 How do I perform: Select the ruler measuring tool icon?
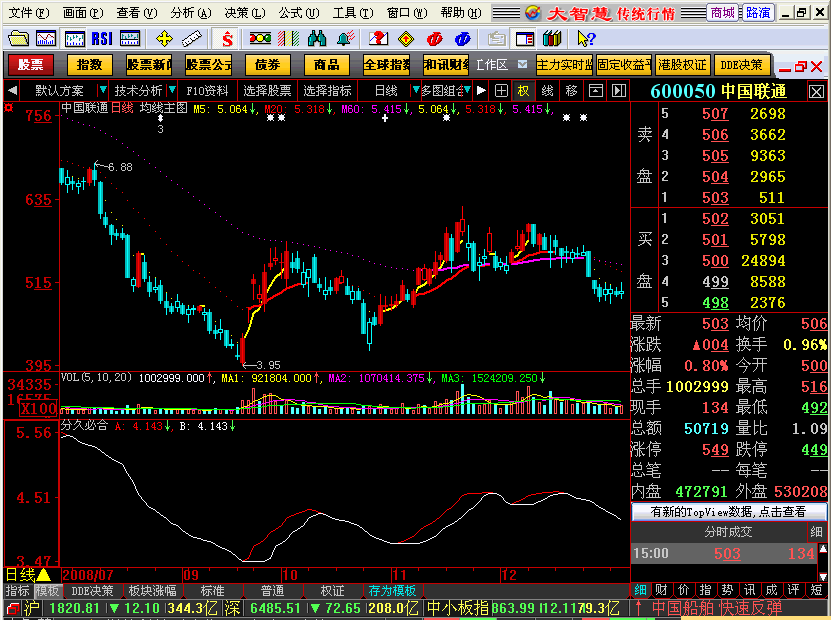coord(191,39)
